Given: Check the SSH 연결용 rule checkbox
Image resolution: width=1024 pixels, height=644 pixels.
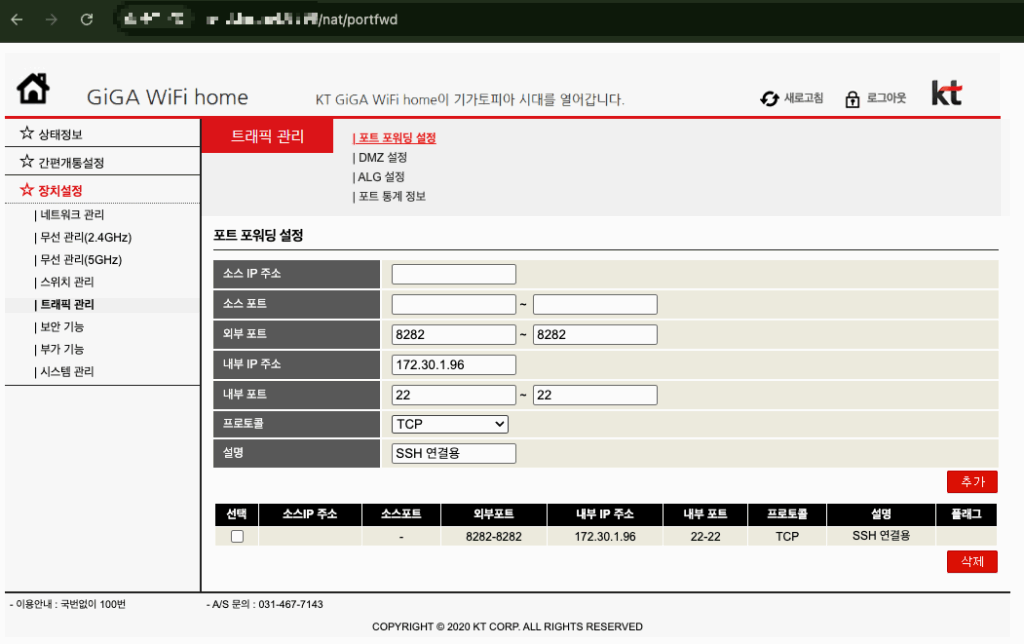Looking at the screenshot, I should (237, 536).
